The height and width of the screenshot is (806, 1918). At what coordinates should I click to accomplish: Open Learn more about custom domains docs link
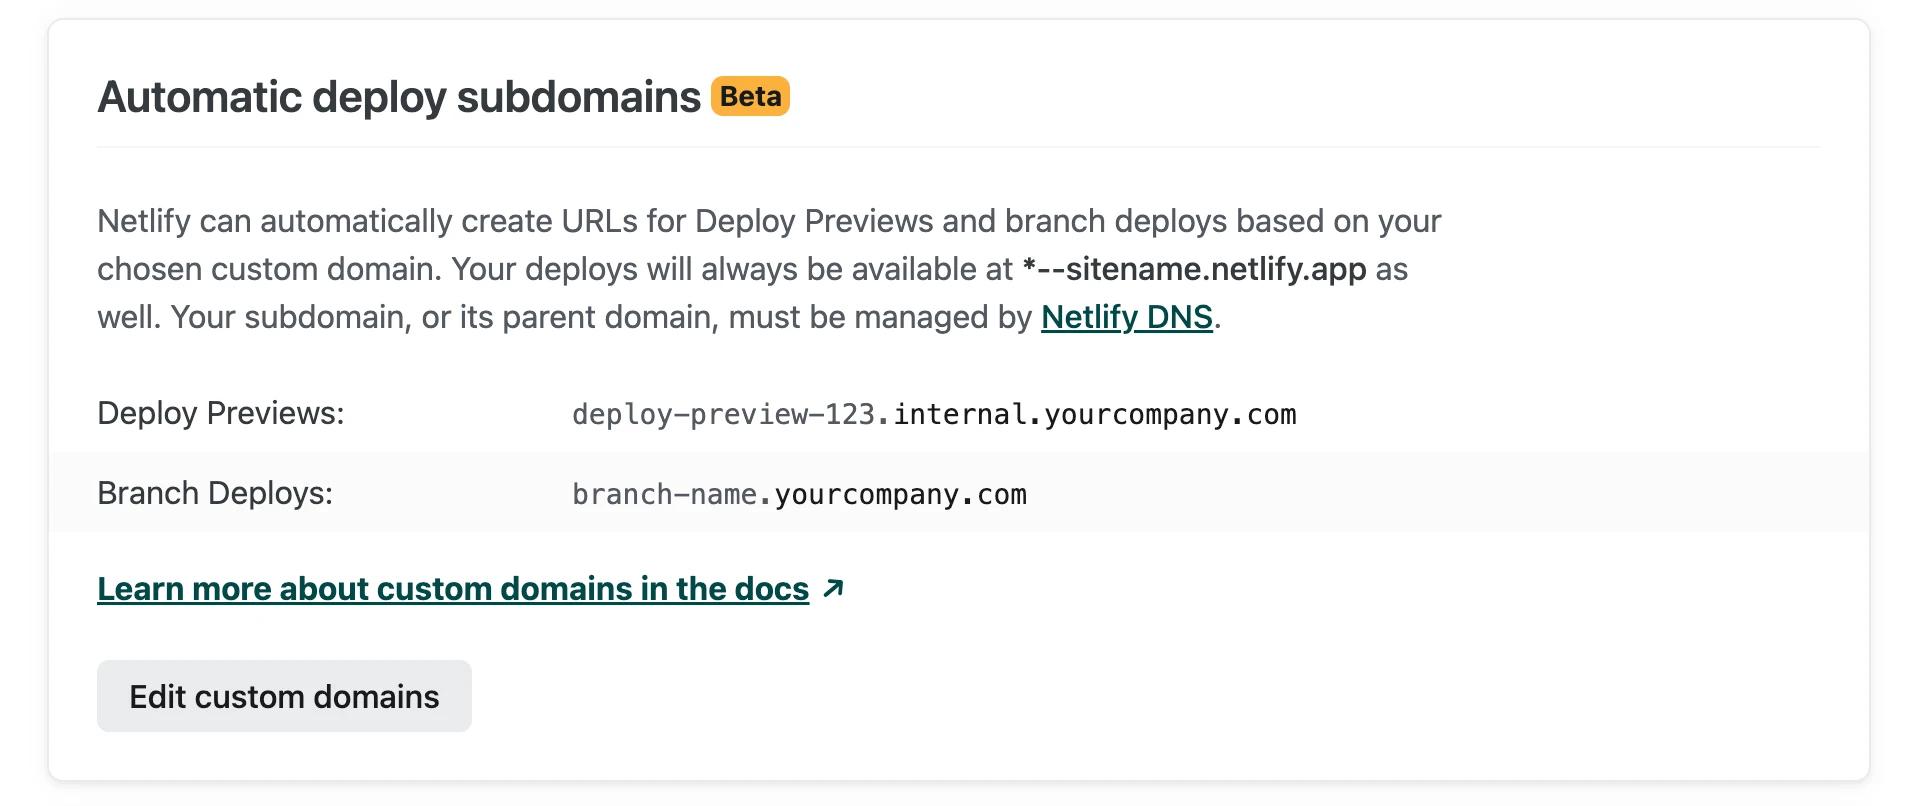[453, 589]
